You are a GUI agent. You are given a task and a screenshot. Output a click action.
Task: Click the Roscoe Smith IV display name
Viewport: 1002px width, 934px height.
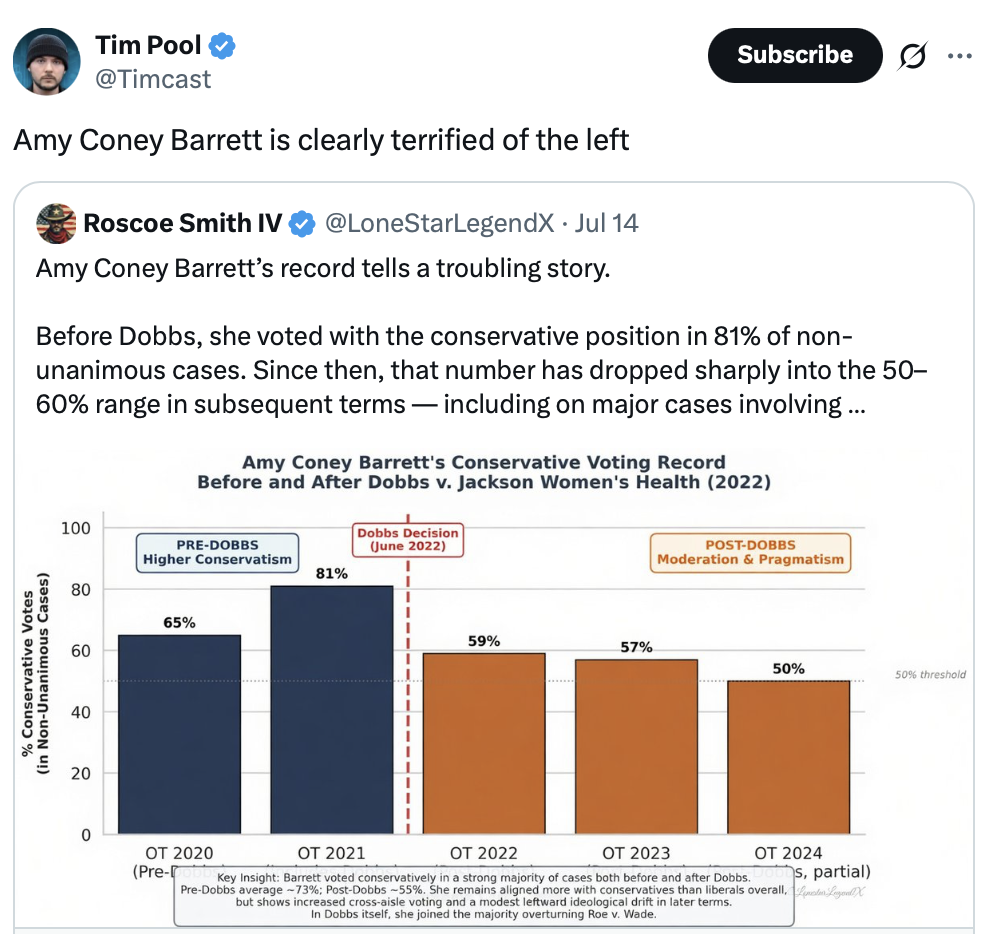[x=183, y=224]
